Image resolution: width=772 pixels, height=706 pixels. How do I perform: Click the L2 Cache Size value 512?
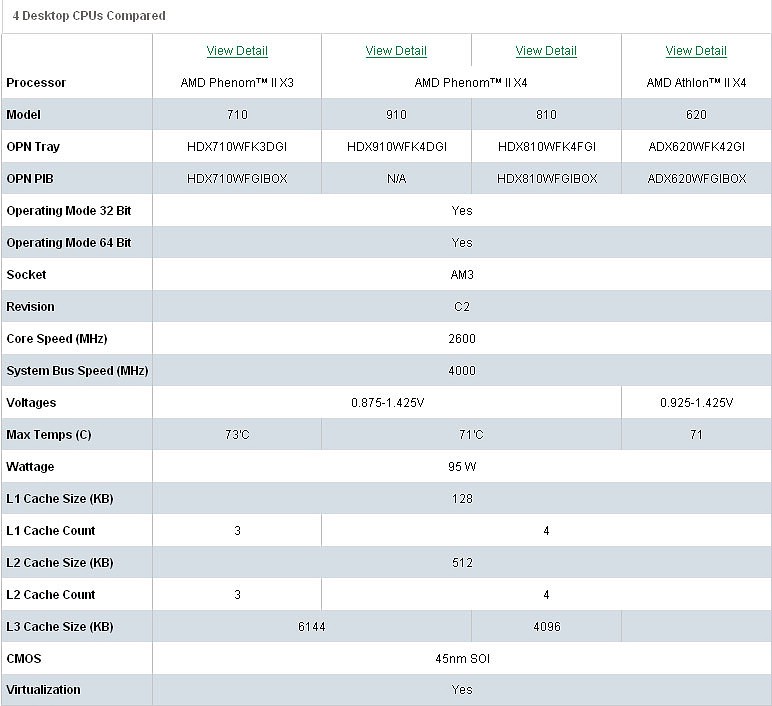coord(462,563)
